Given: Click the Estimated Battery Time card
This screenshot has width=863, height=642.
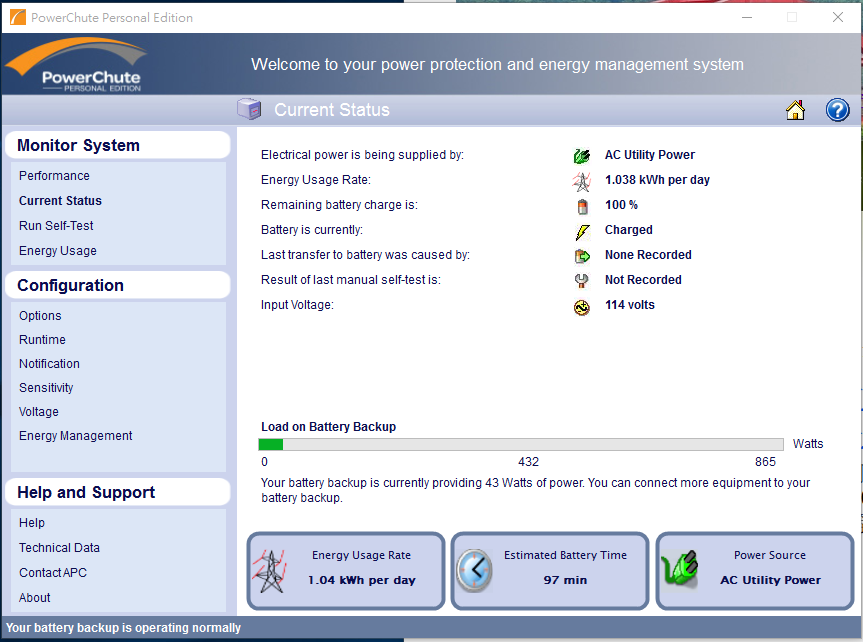Looking at the screenshot, I should 550,571.
